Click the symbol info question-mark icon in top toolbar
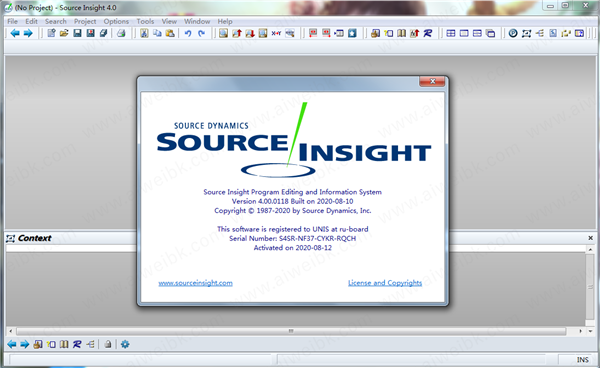This screenshot has height=368, width=600. point(388,33)
